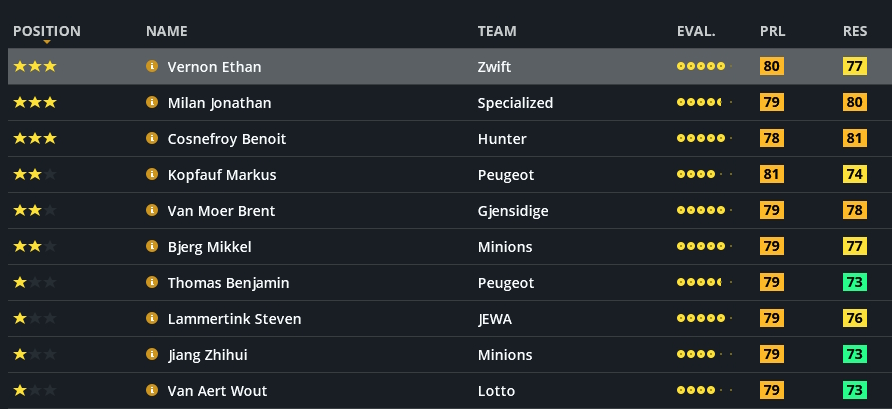The width and height of the screenshot is (892, 409).
Task: Select Milan Jonathan's Specialized team name
Action: (x=515, y=103)
